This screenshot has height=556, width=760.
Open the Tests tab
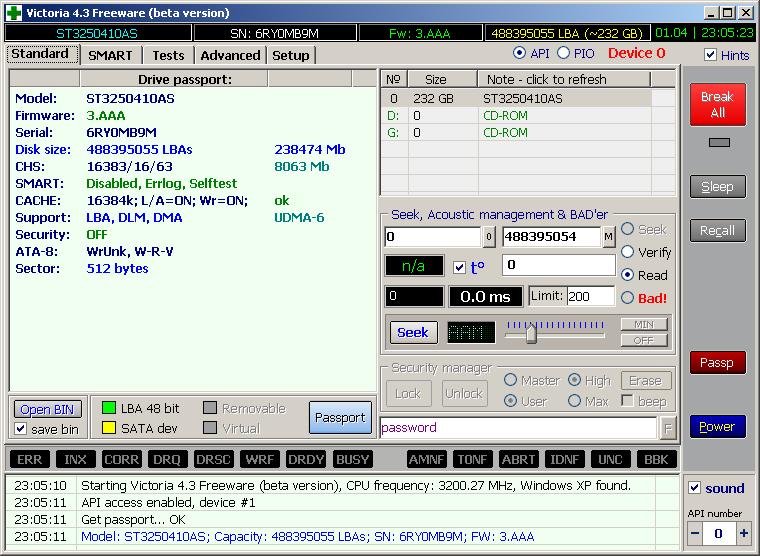168,55
